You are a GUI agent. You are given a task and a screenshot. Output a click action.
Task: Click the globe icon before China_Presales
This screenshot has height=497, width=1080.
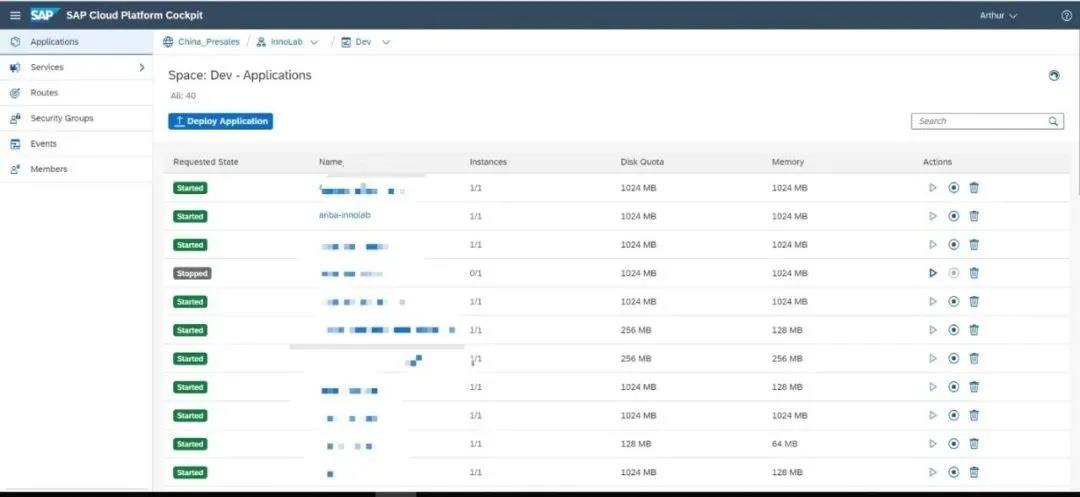tap(168, 42)
